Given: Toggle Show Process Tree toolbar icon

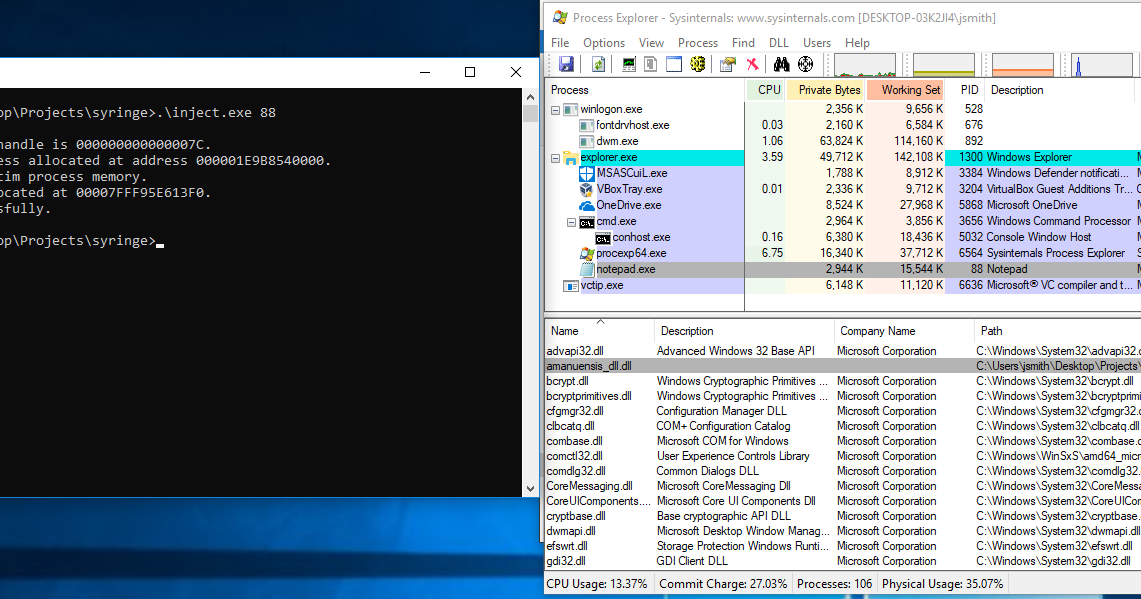Looking at the screenshot, I should (x=651, y=64).
